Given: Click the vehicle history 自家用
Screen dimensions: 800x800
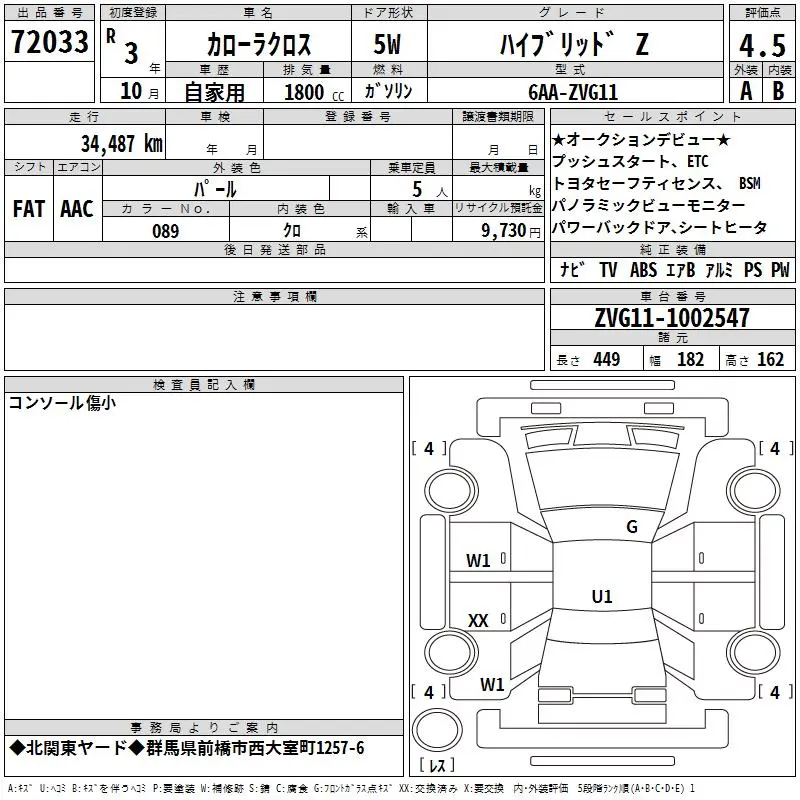Looking at the screenshot, I should (214, 92).
